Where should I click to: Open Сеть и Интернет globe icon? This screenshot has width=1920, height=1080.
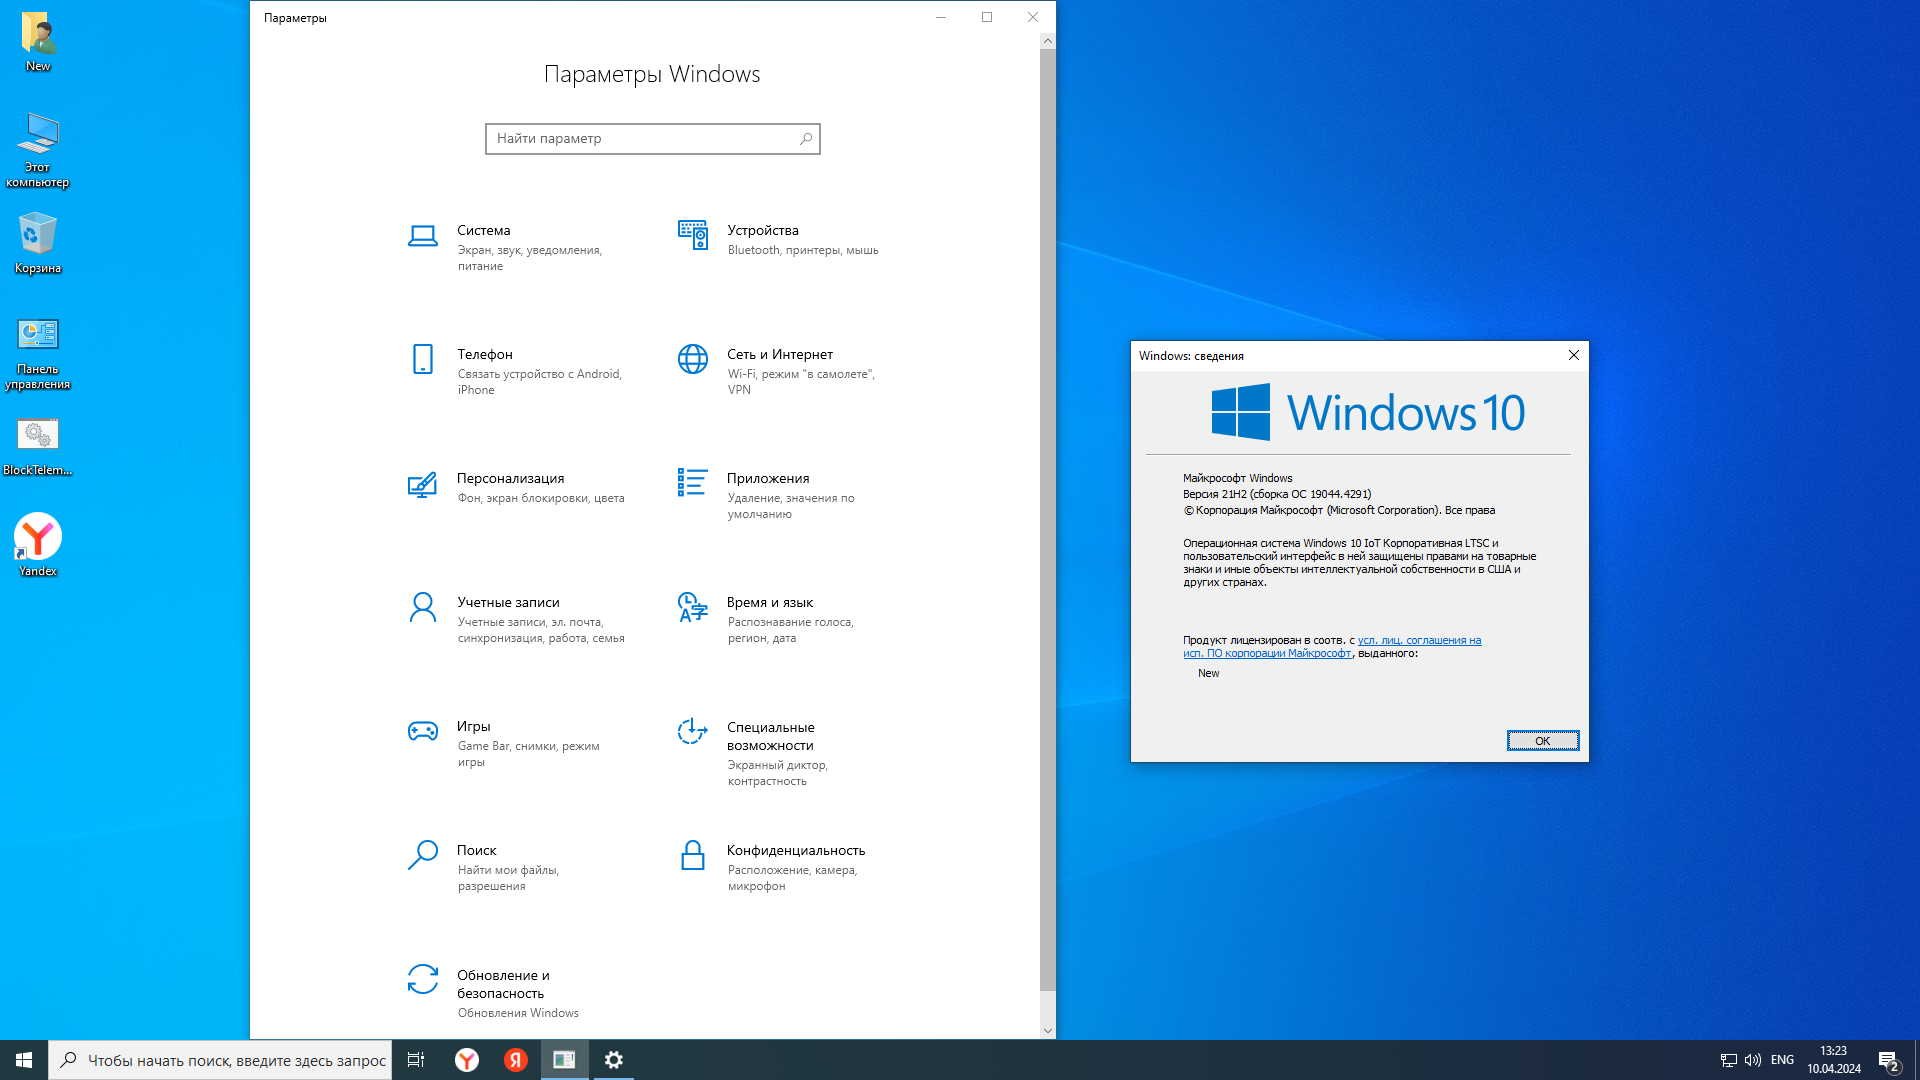[692, 359]
